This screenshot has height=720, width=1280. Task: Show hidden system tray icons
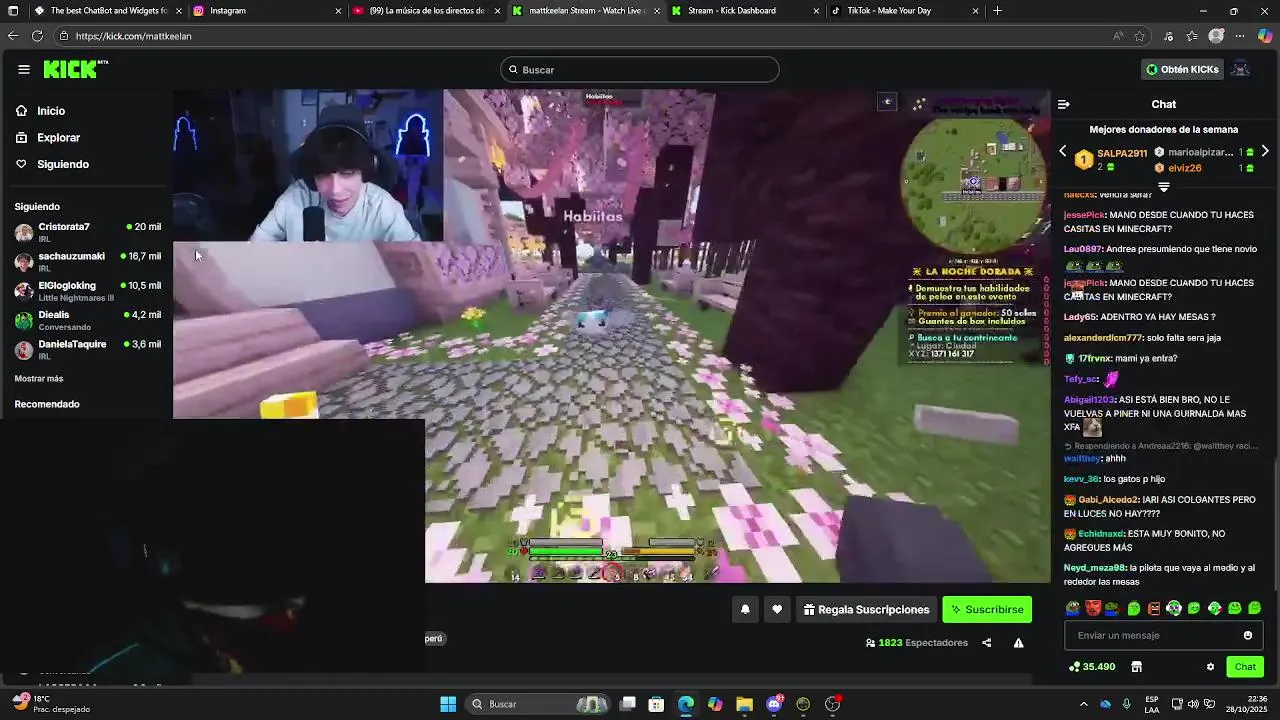click(1084, 704)
